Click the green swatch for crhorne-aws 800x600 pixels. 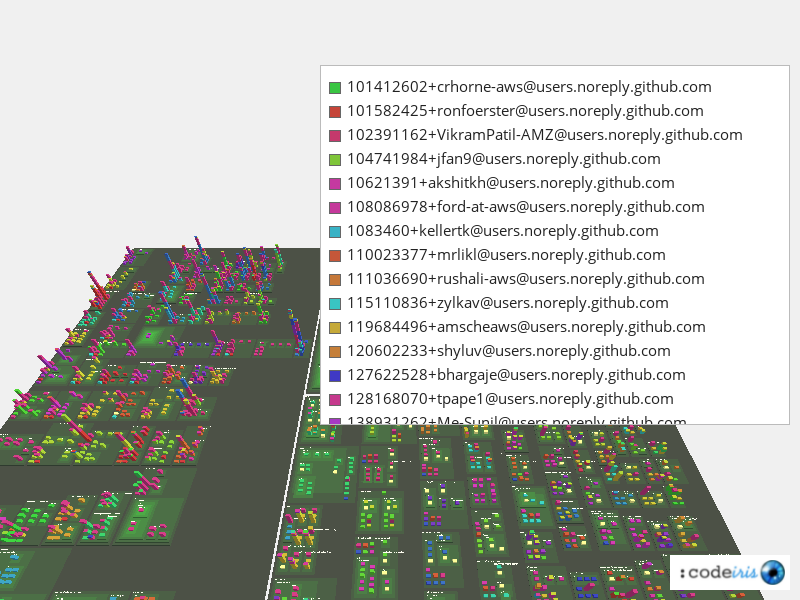pyautogui.click(x=335, y=88)
